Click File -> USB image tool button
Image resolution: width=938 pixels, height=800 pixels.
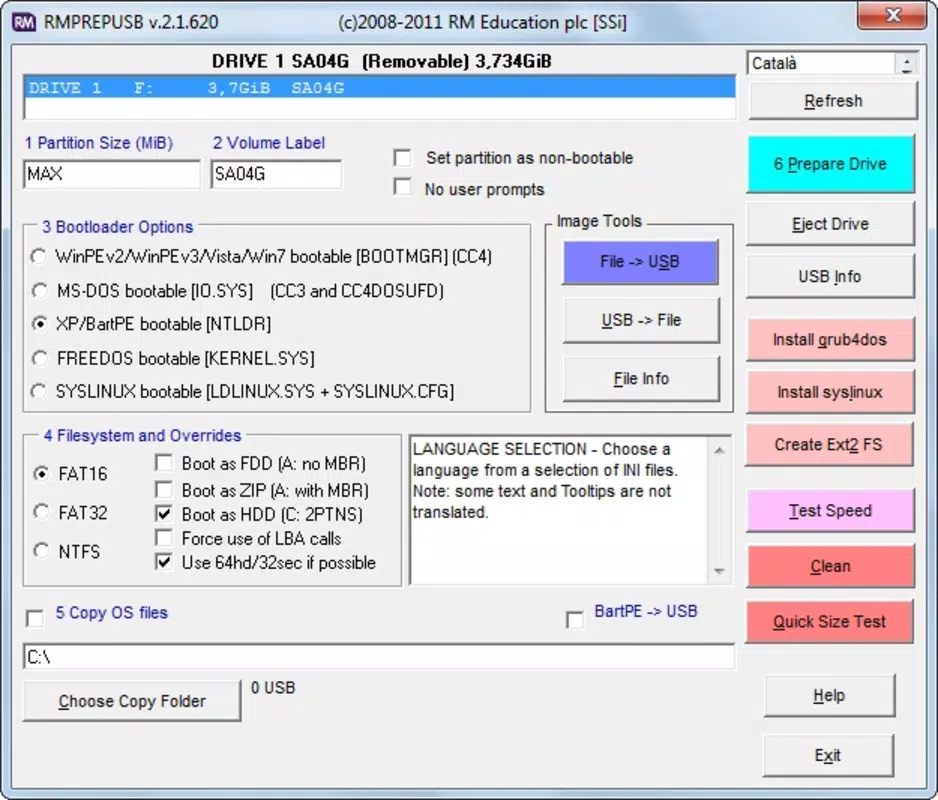(640, 261)
